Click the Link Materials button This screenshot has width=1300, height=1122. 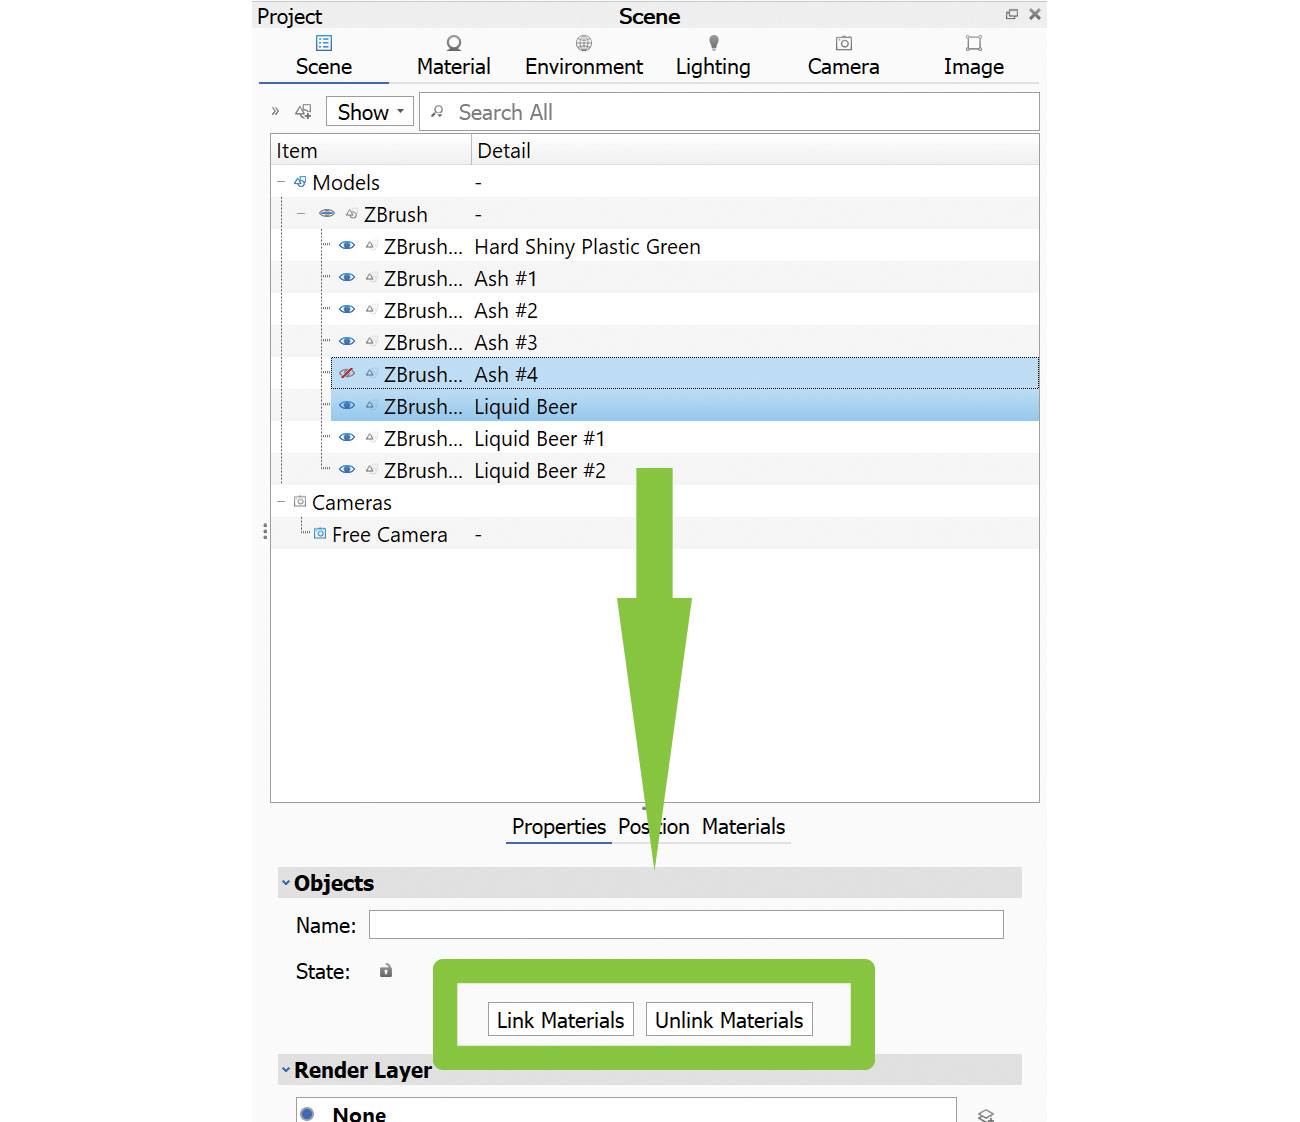[x=561, y=1019]
